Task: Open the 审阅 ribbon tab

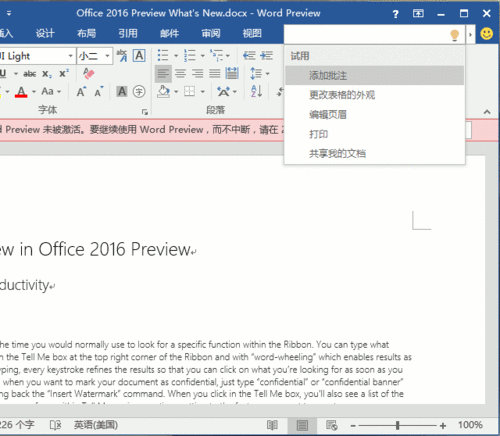Action: (x=211, y=33)
